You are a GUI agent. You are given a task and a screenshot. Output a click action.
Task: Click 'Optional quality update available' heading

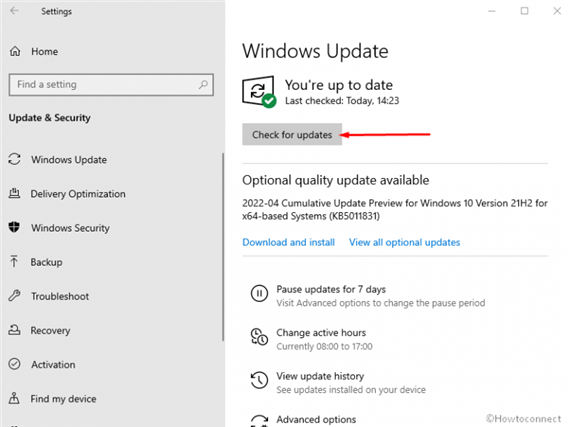point(336,180)
